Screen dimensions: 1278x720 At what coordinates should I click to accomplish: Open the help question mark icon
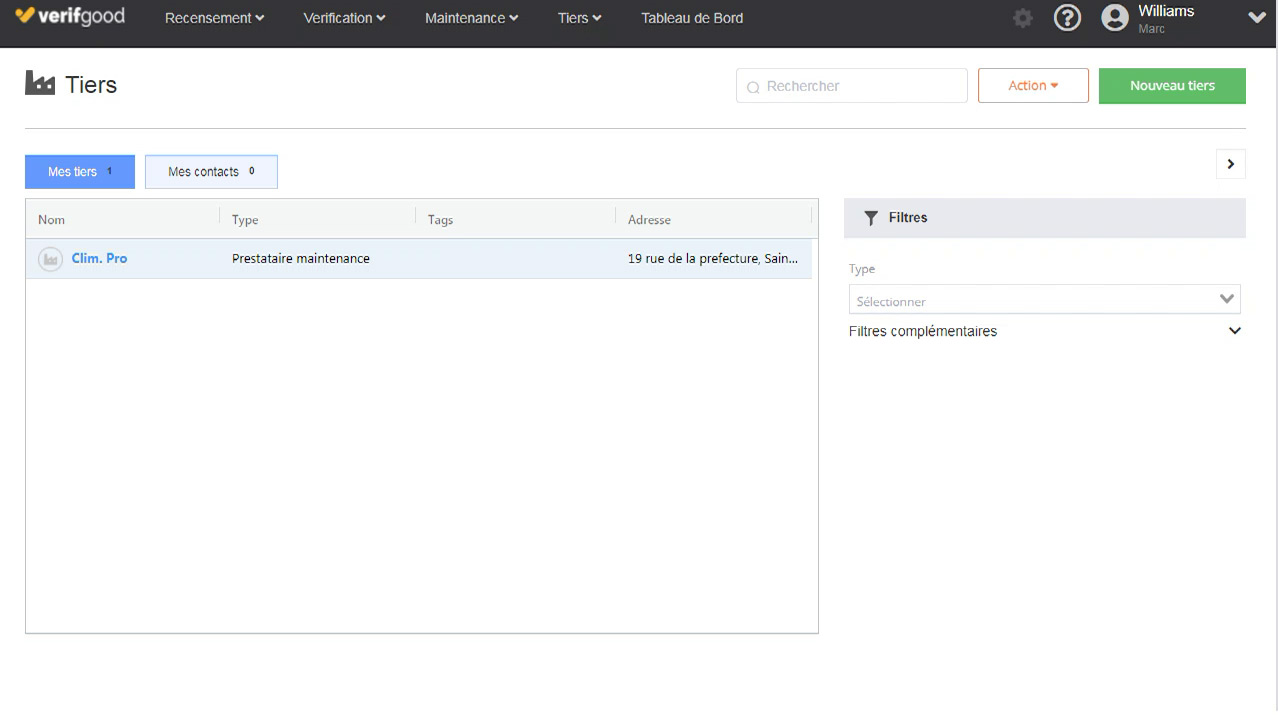pos(1067,18)
